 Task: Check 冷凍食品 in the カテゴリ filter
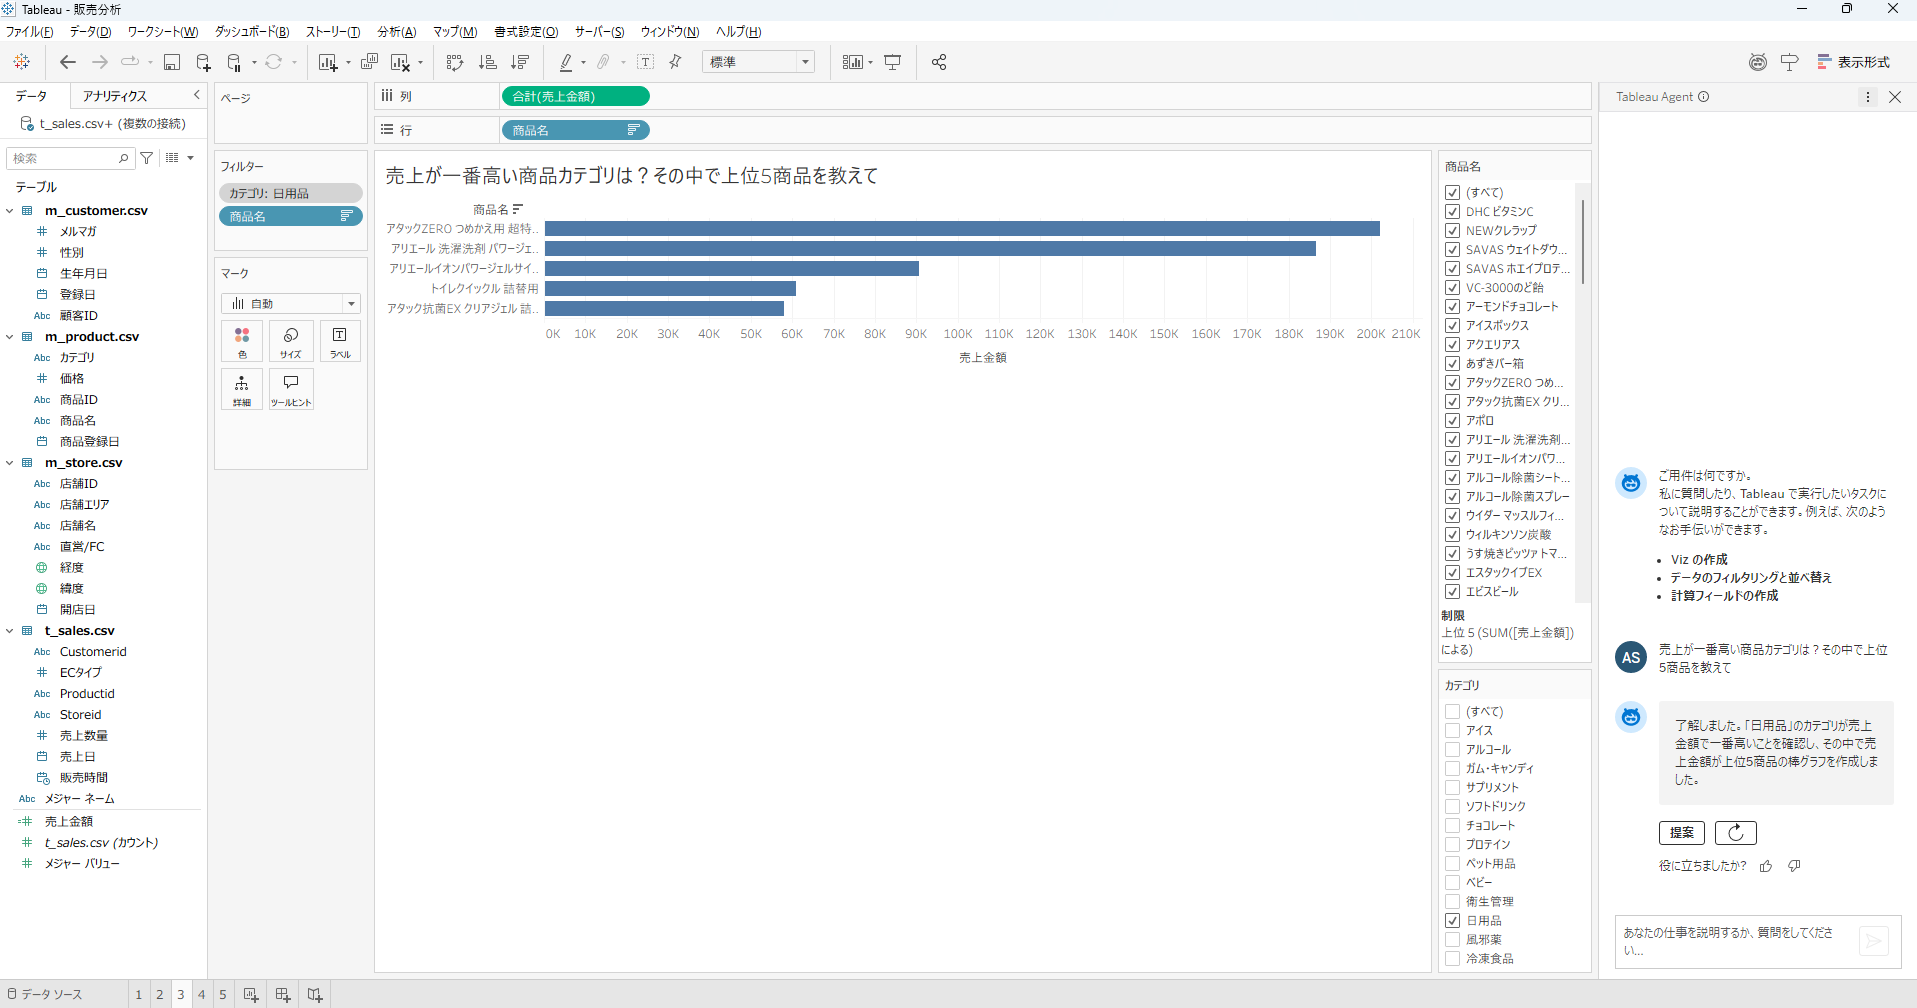(1453, 959)
